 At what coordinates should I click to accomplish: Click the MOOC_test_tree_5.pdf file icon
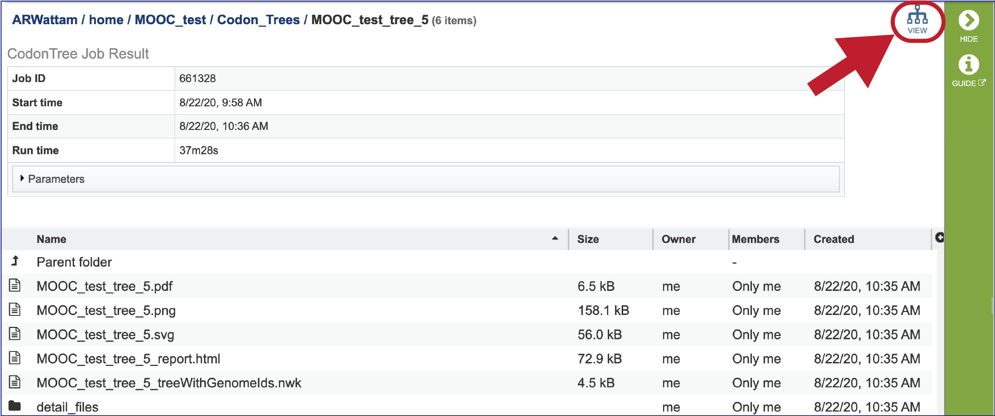tap(15, 287)
